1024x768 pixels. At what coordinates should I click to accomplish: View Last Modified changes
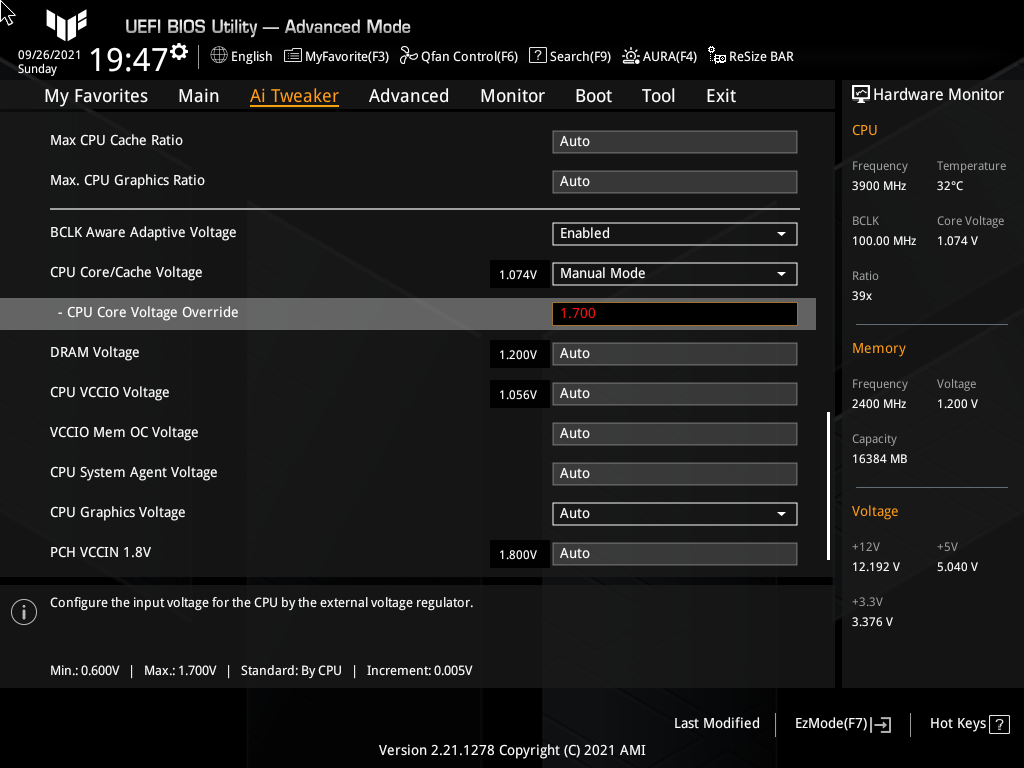(717, 723)
